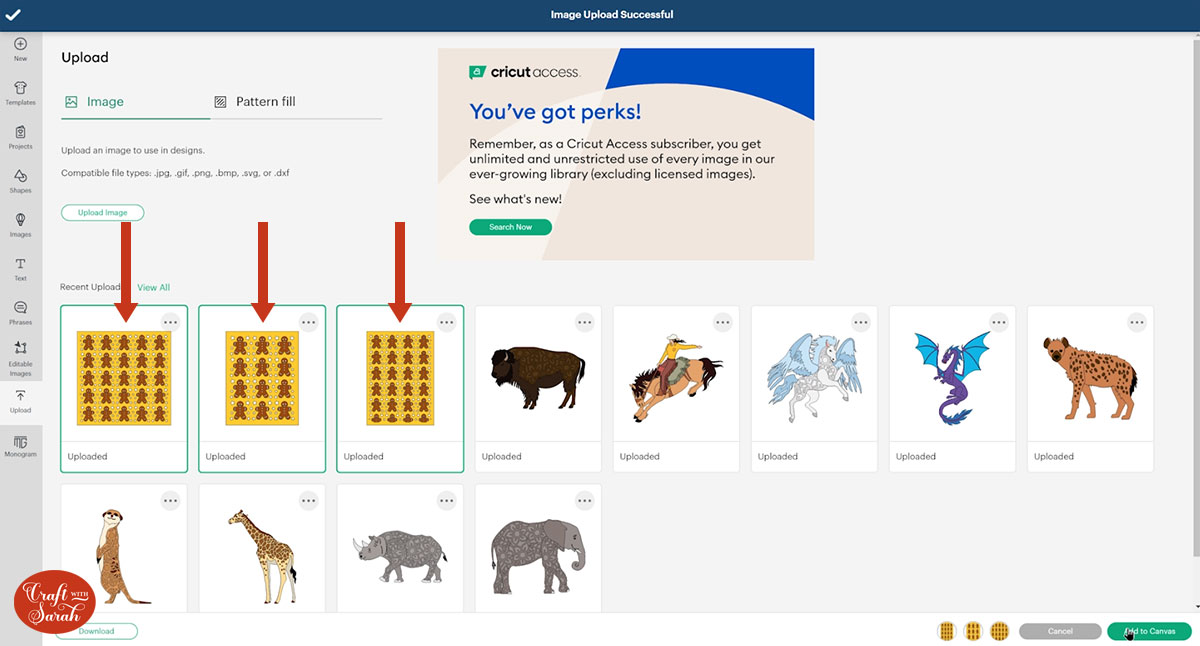Screen dimensions: 1200x646
Task: Open the Monogram tool
Action: (x=20, y=446)
